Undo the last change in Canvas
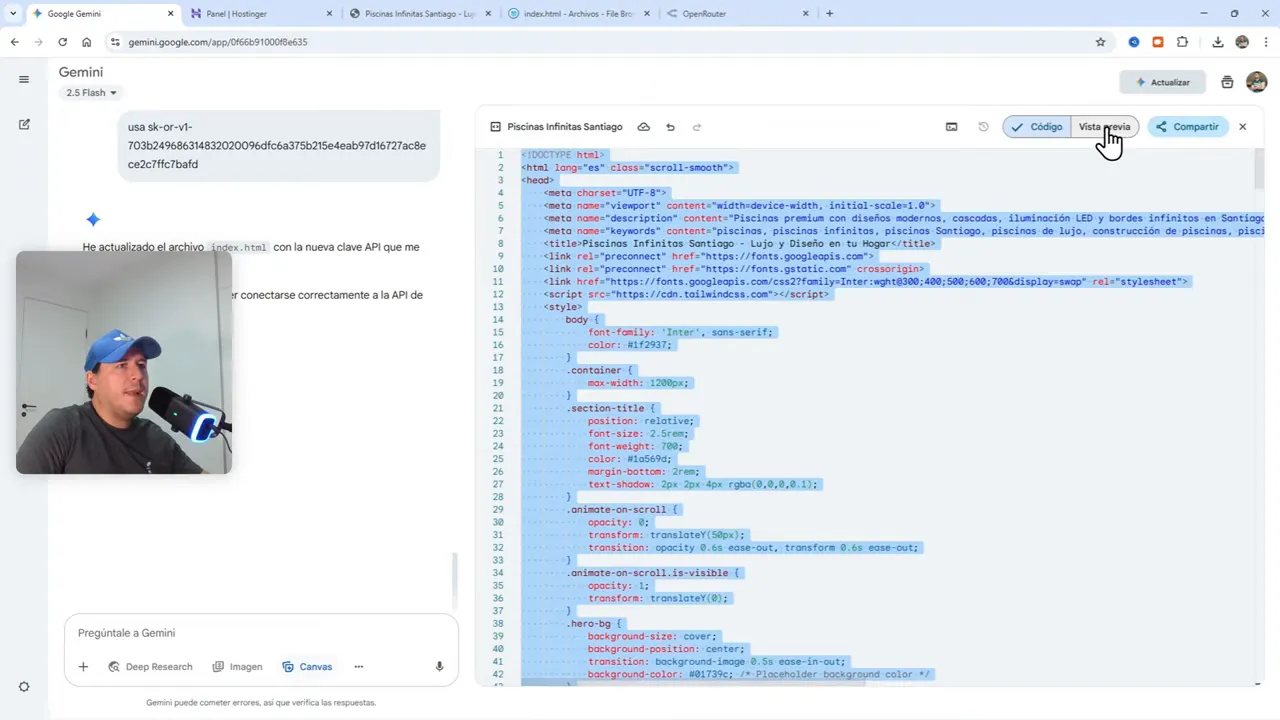Image resolution: width=1280 pixels, height=720 pixels. point(670,126)
